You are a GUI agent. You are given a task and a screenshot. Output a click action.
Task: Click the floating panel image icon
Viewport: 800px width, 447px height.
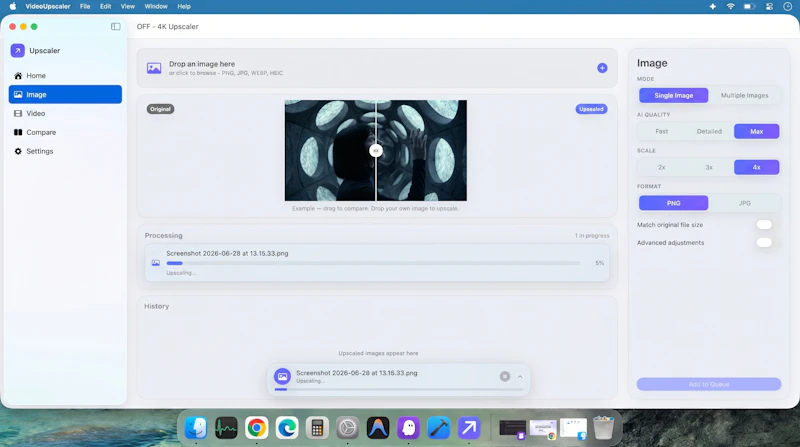282,376
